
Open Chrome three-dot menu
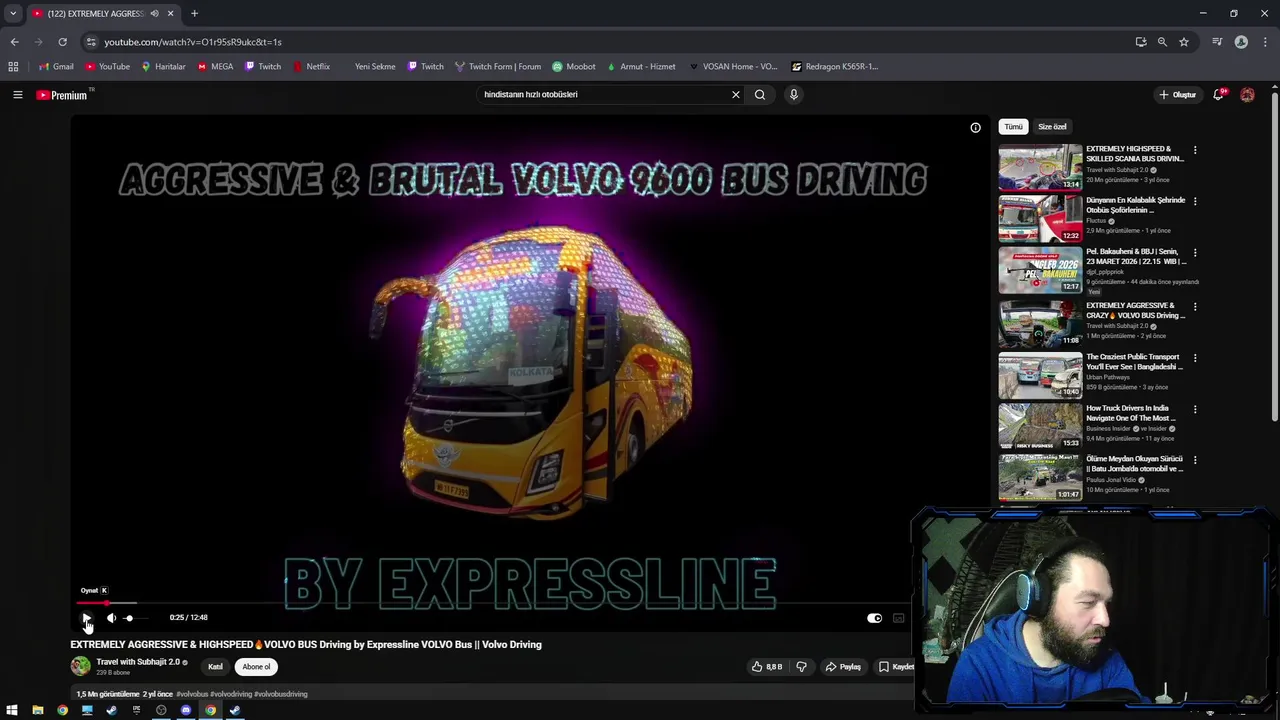pyautogui.click(x=1266, y=42)
